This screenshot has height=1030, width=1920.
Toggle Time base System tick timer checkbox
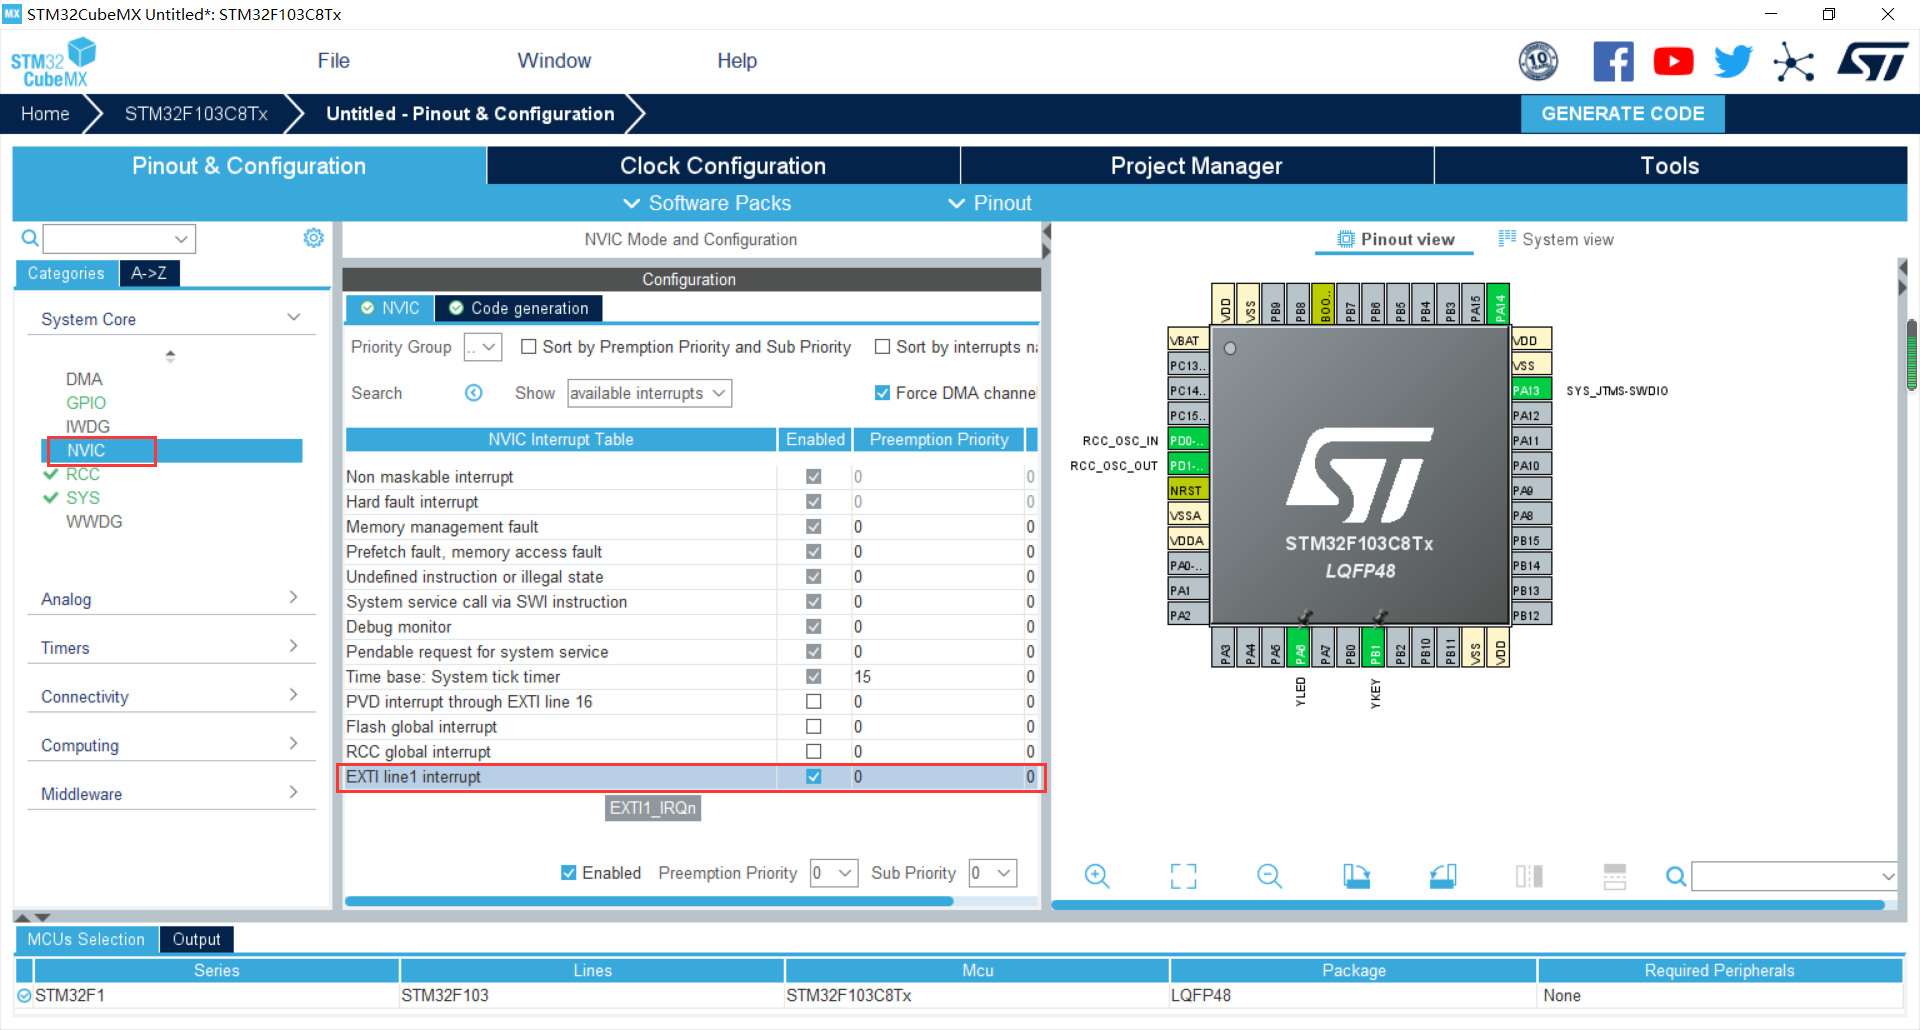tap(814, 677)
